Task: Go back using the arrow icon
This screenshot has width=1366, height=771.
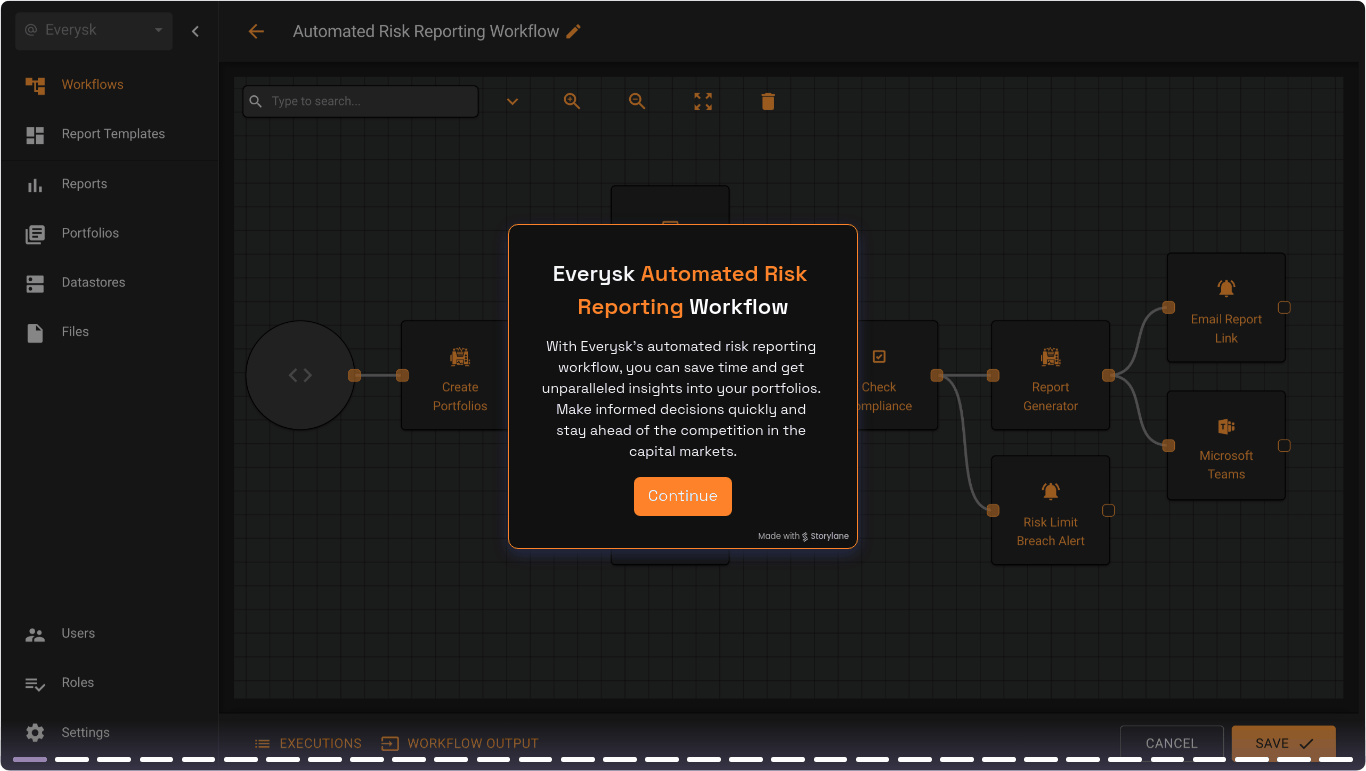Action: point(256,32)
